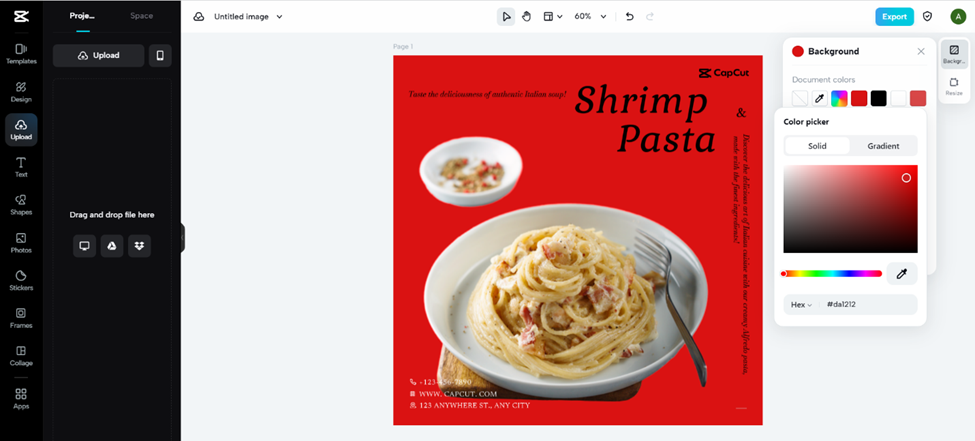The width and height of the screenshot is (975, 441).
Task: Open the Frames panel
Action: pyautogui.click(x=21, y=318)
